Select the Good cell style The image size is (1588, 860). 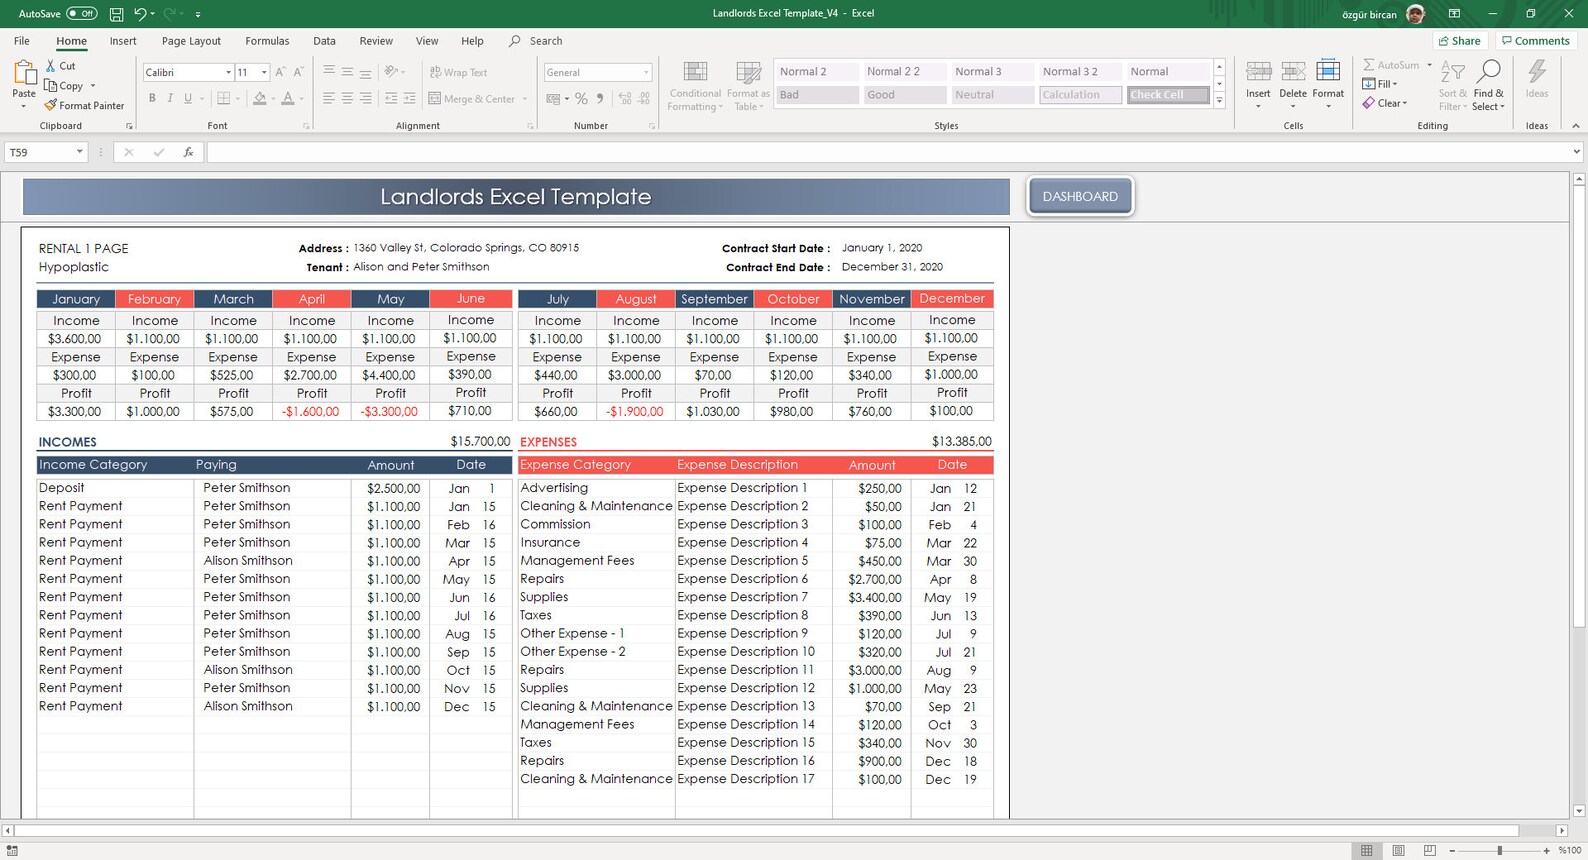[904, 95]
